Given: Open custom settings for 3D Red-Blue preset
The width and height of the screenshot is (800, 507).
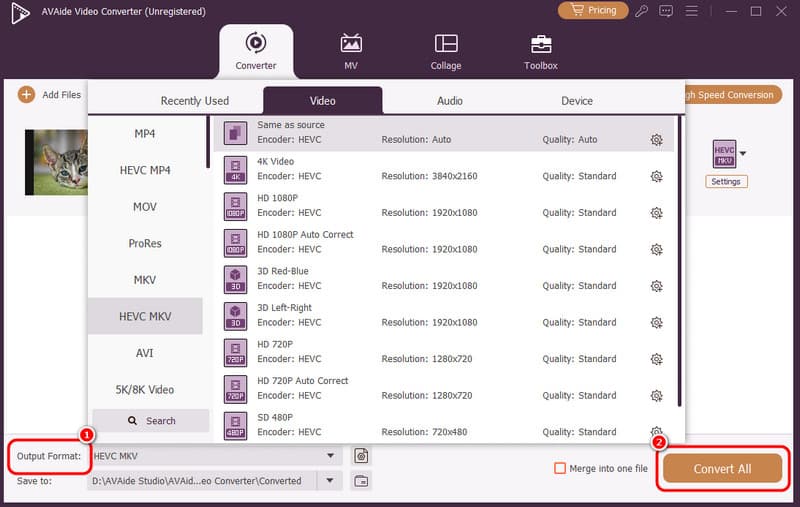Looking at the screenshot, I should tap(656, 286).
